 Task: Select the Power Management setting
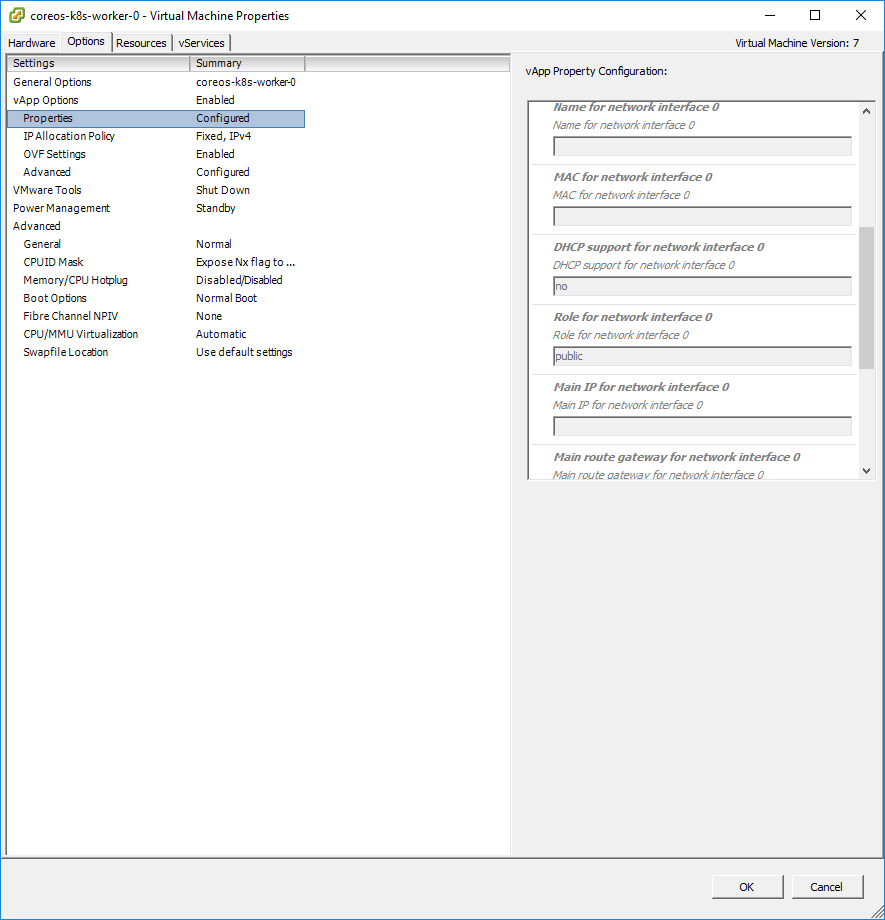pos(59,207)
